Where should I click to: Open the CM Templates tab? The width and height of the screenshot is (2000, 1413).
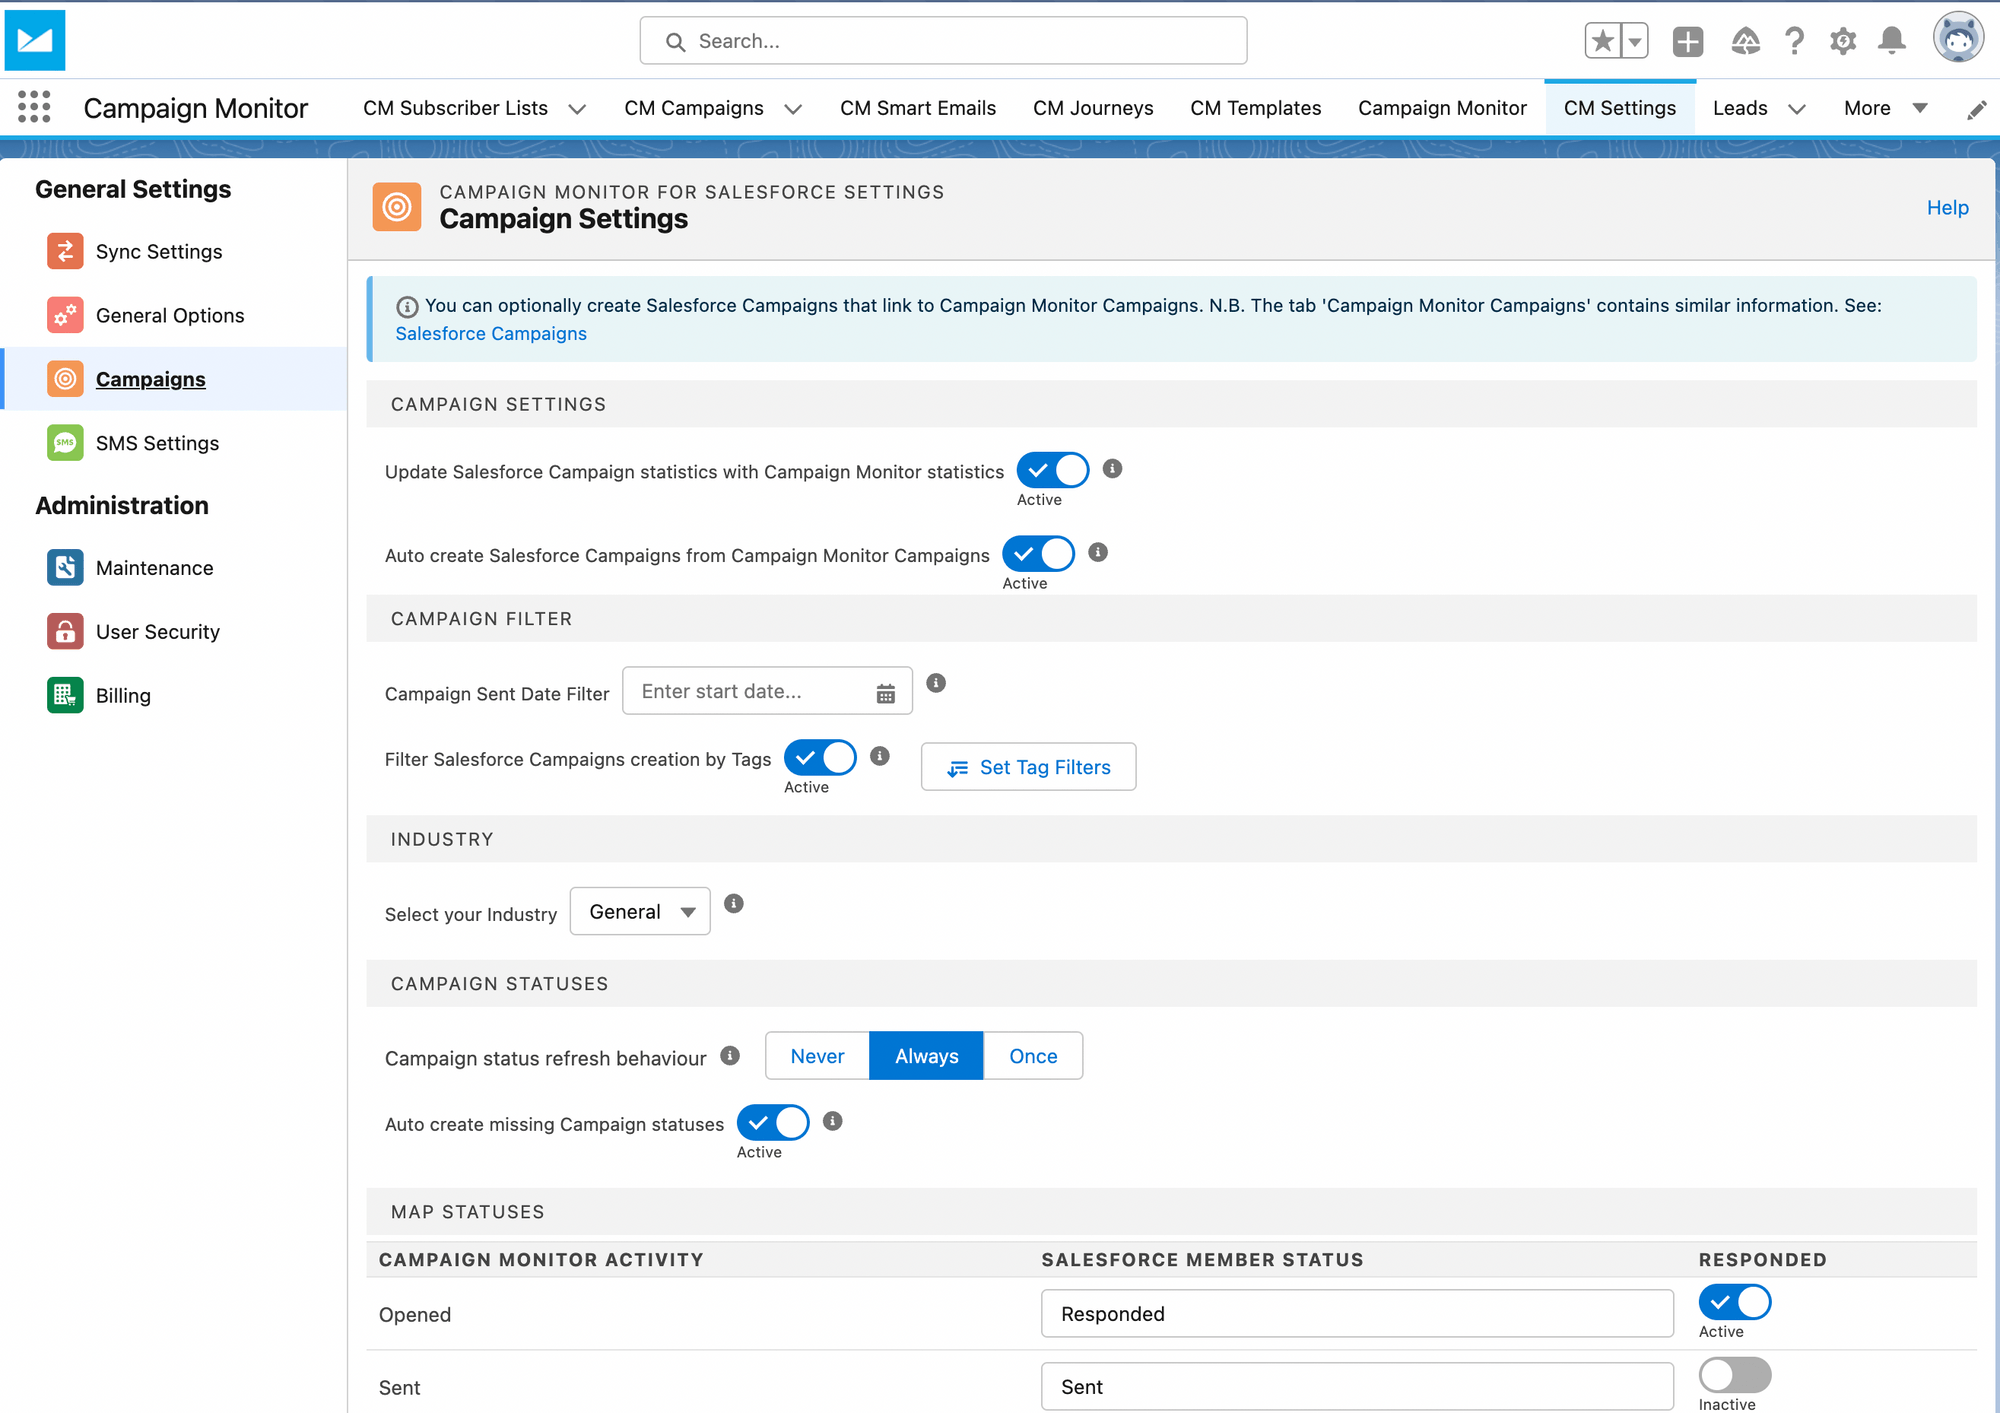1255,108
